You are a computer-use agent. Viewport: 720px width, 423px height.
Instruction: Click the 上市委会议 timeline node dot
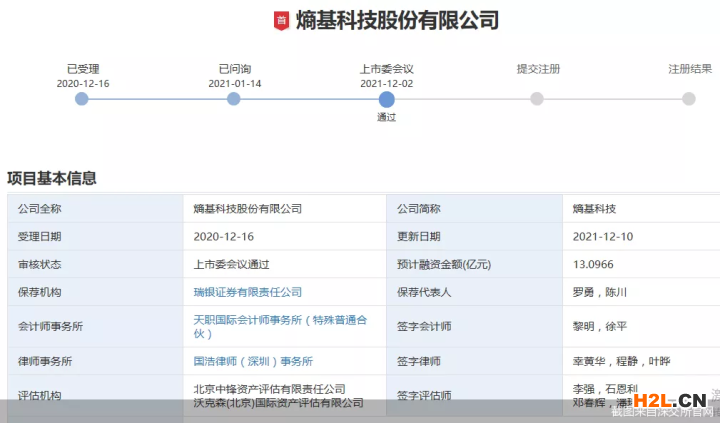click(386, 99)
